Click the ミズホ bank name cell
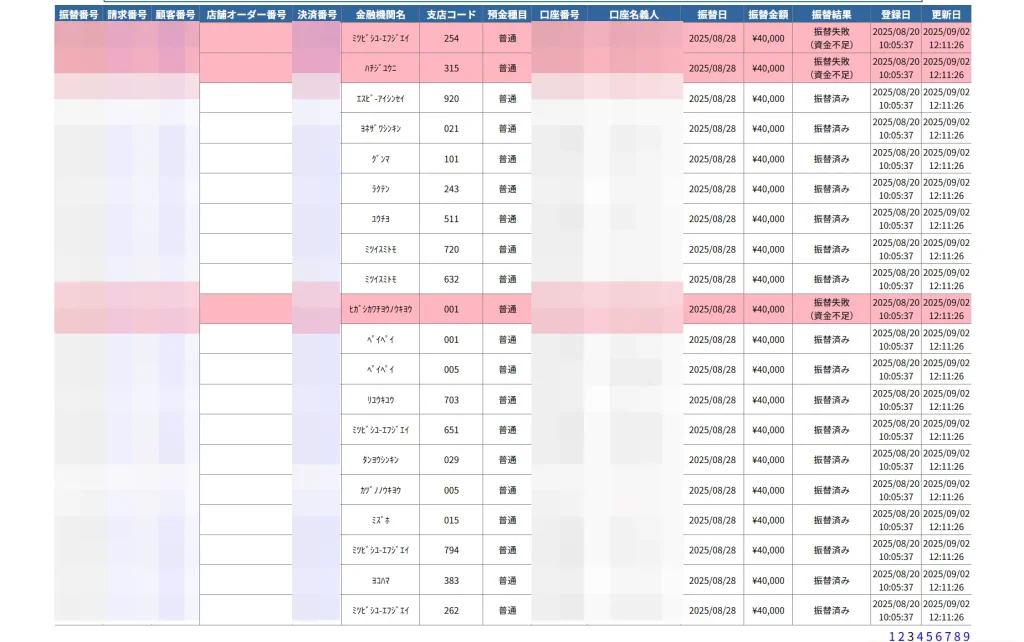1024x642 pixels. 380,520
